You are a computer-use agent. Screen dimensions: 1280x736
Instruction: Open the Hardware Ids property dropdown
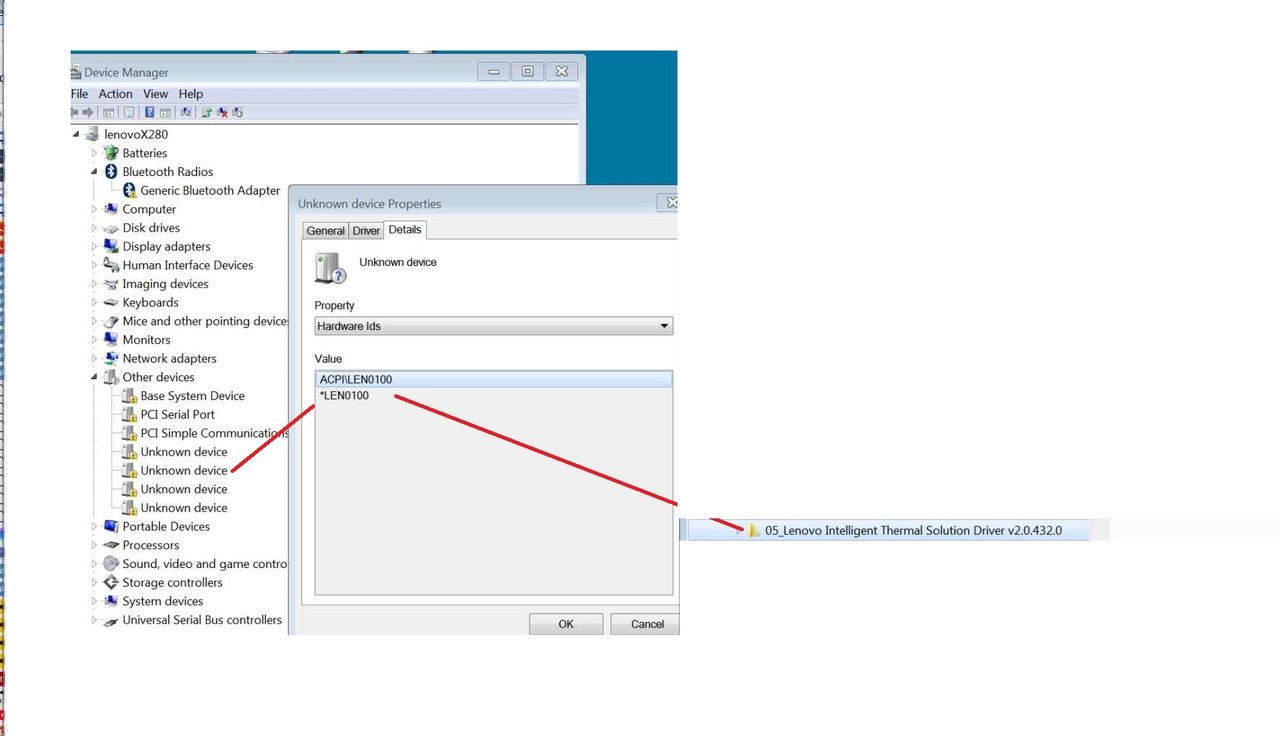click(x=493, y=326)
